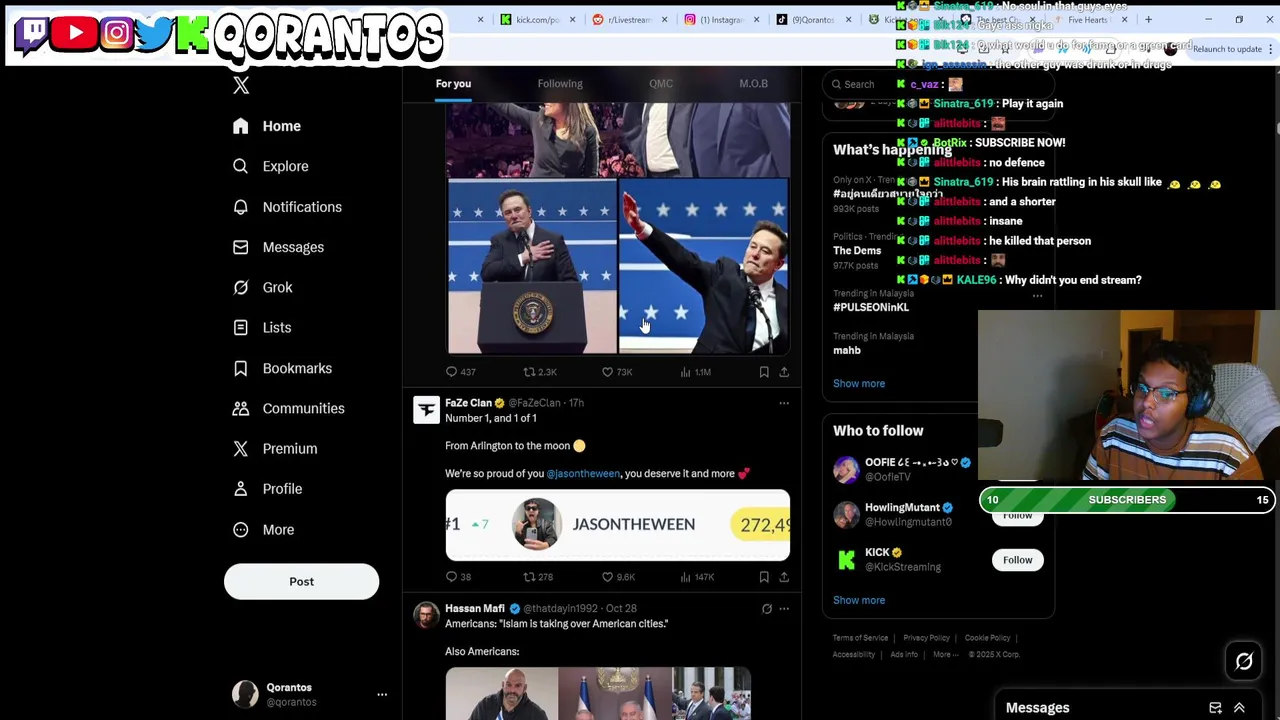Viewport: 1280px width, 720px height.
Task: Open the Hassan Mafi post options menu
Action: pos(784,608)
